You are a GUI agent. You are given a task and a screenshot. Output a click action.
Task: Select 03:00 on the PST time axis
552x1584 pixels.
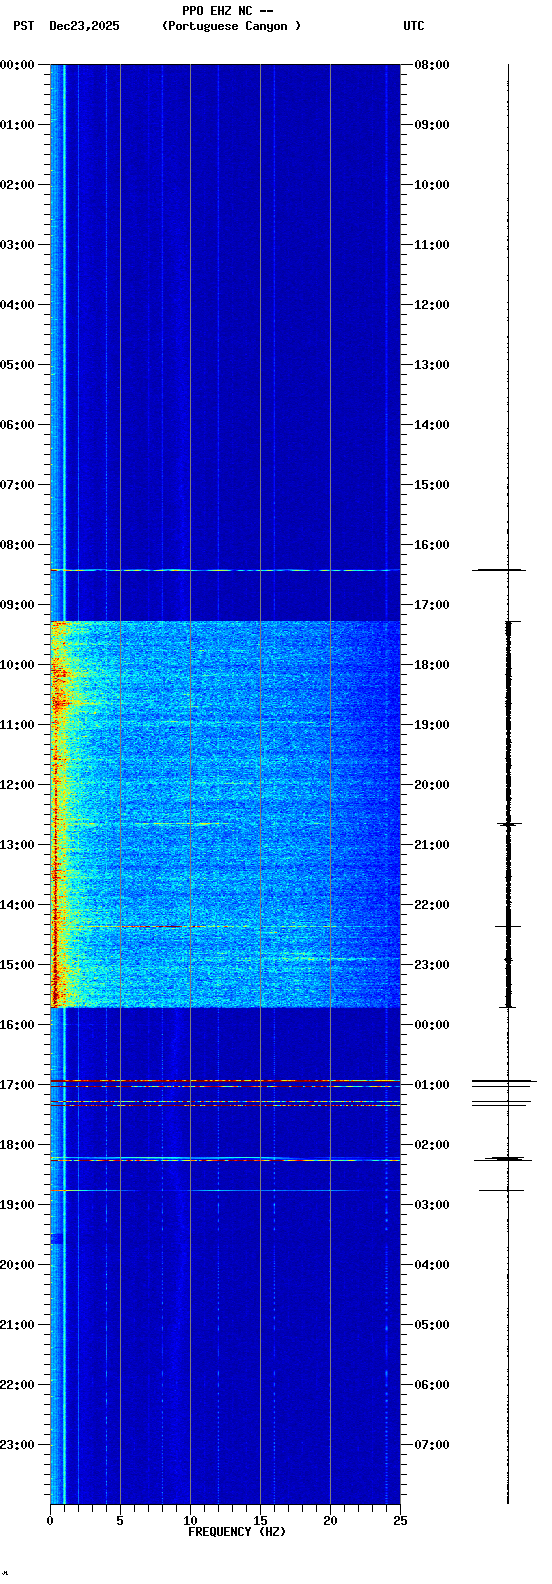[x=18, y=245]
